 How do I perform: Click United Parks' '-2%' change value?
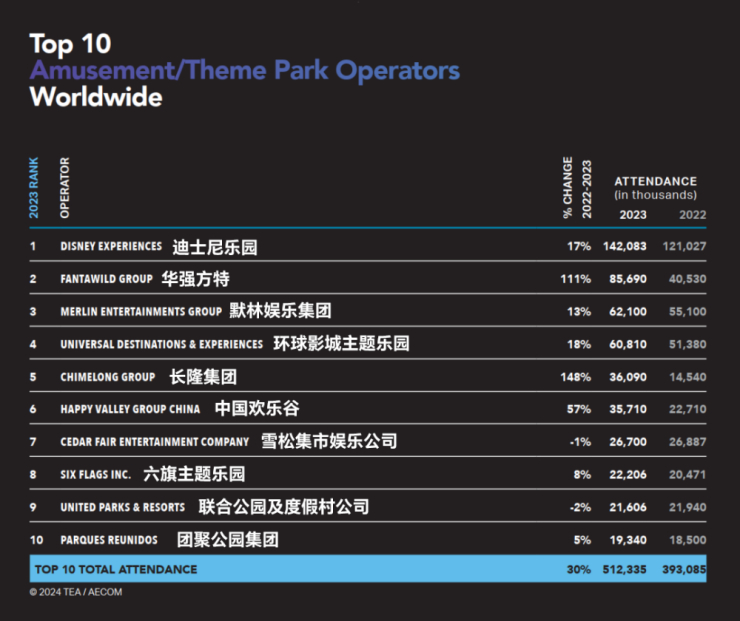pos(580,507)
